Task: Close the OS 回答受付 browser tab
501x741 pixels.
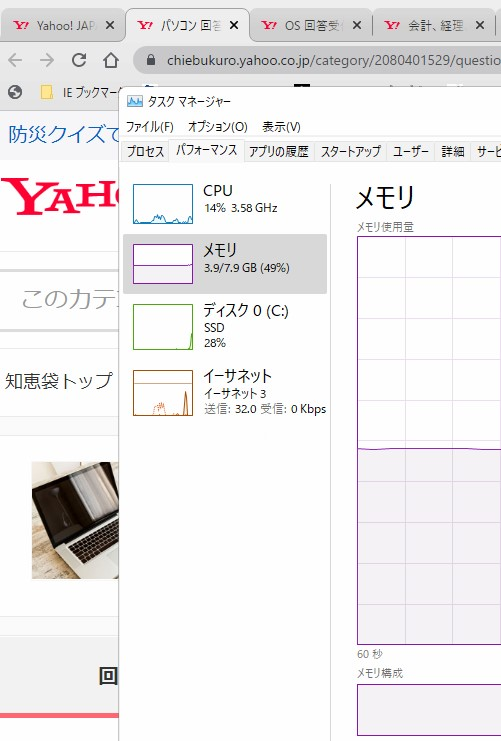Action: pyautogui.click(x=357, y=25)
